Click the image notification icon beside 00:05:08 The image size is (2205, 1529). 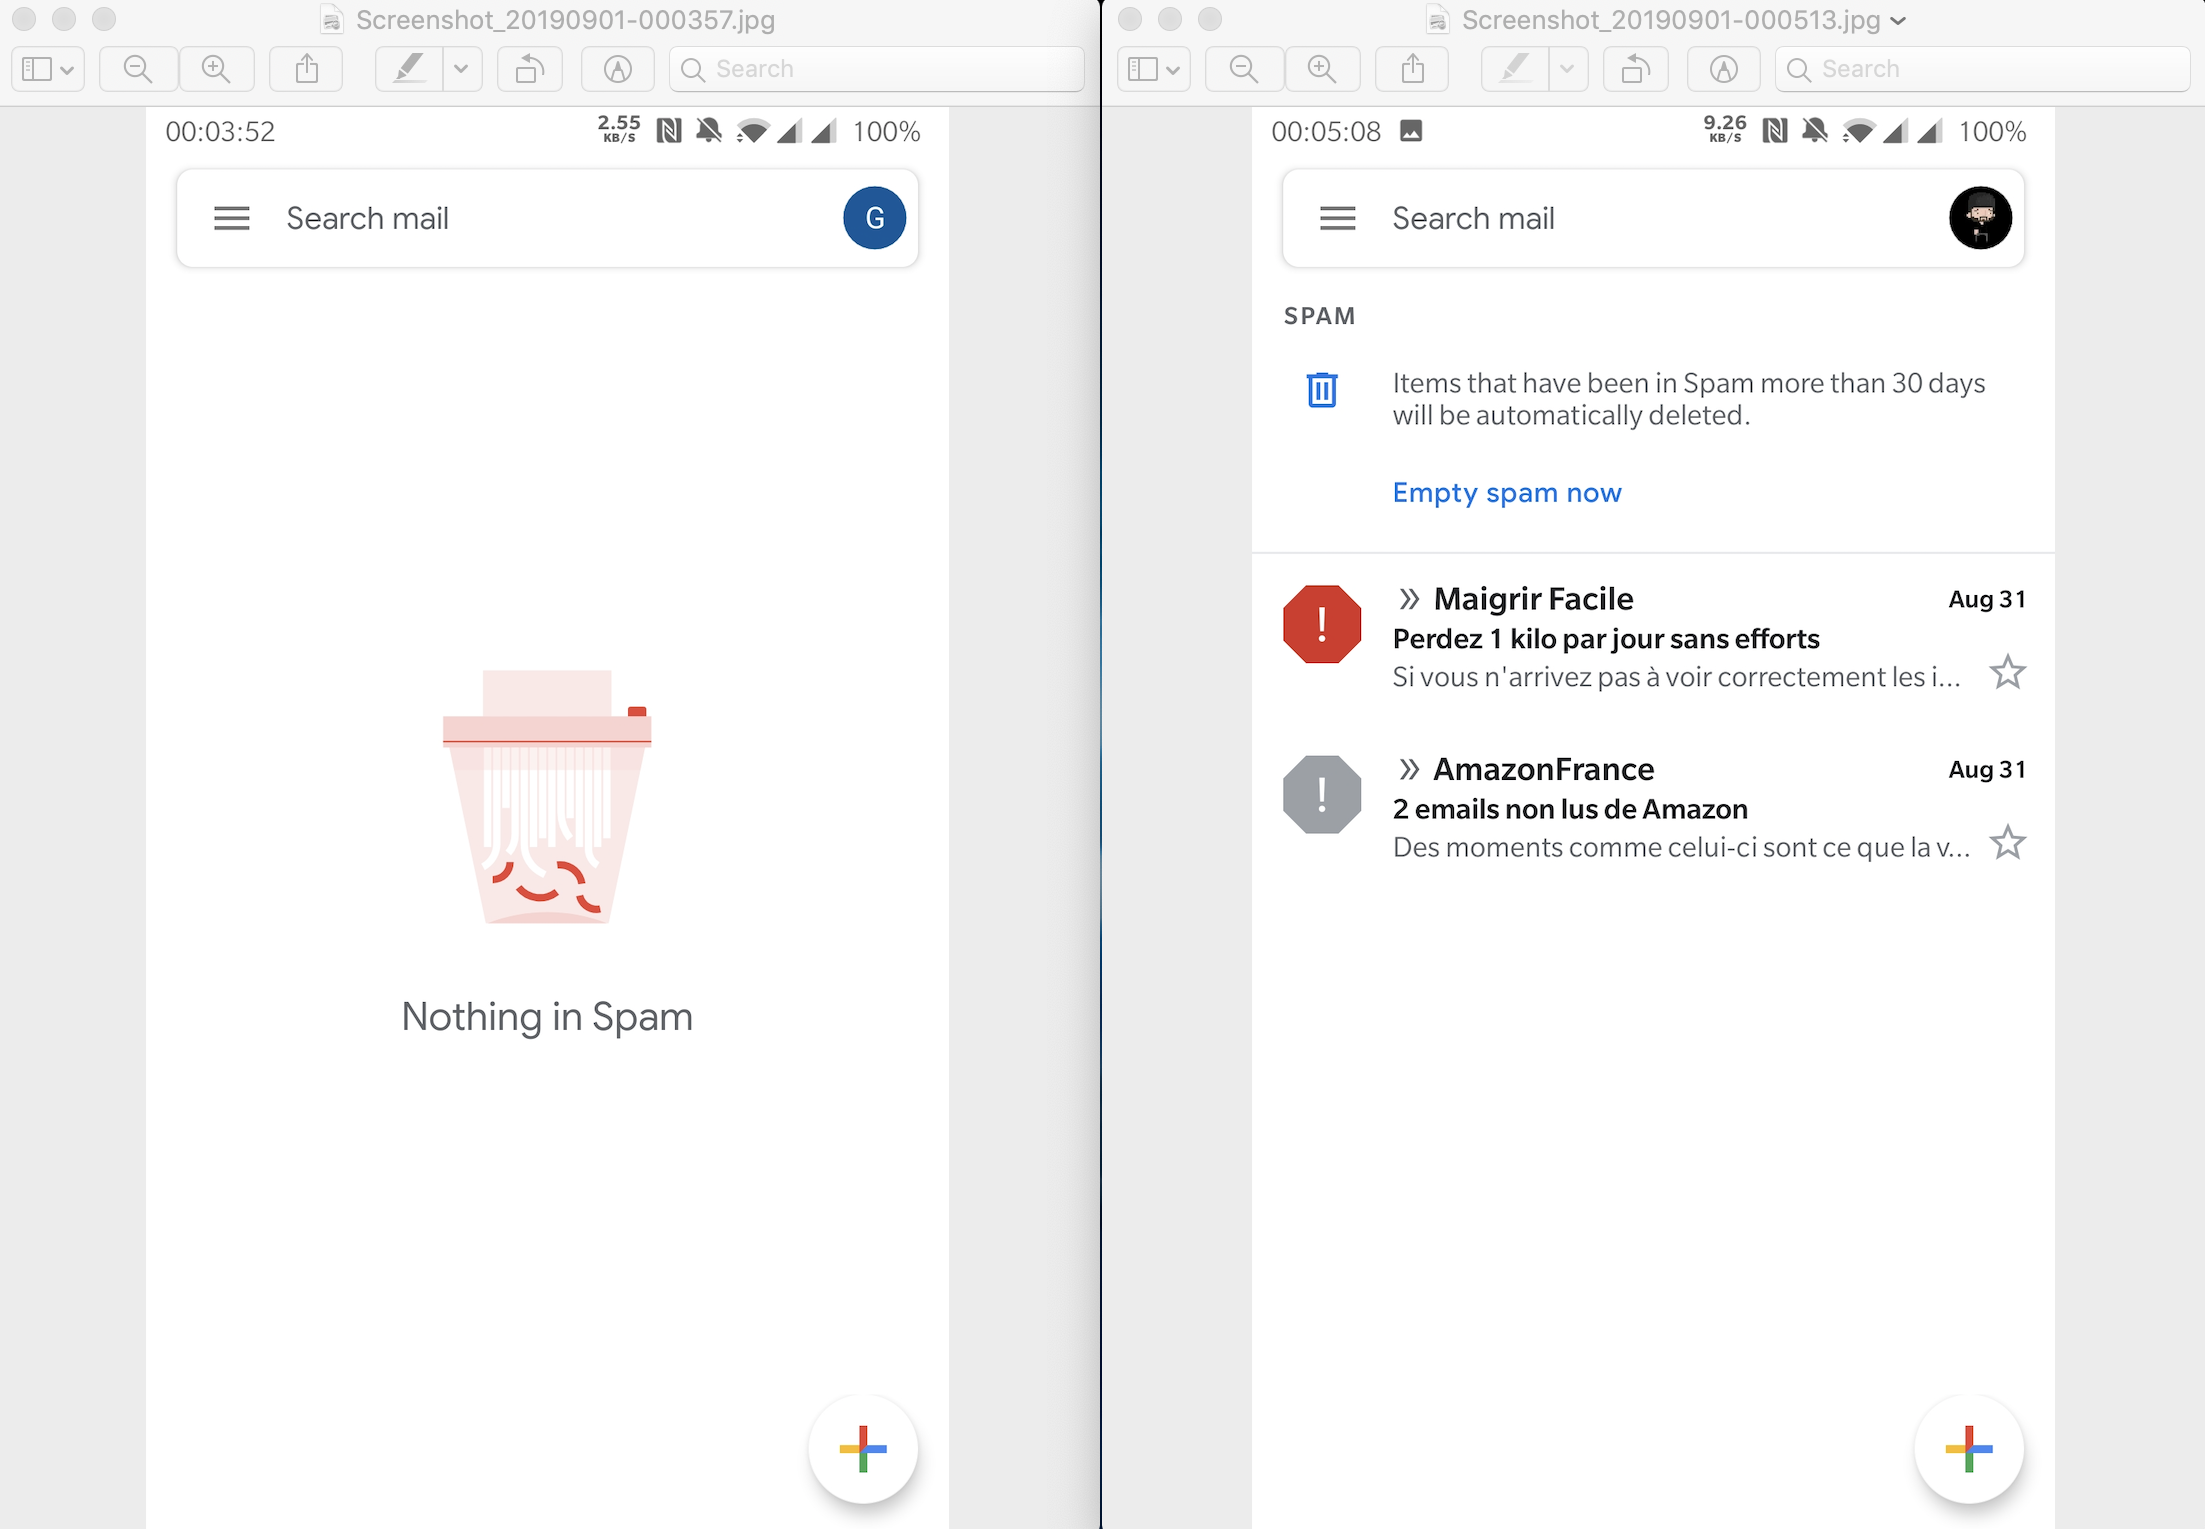1411,130
